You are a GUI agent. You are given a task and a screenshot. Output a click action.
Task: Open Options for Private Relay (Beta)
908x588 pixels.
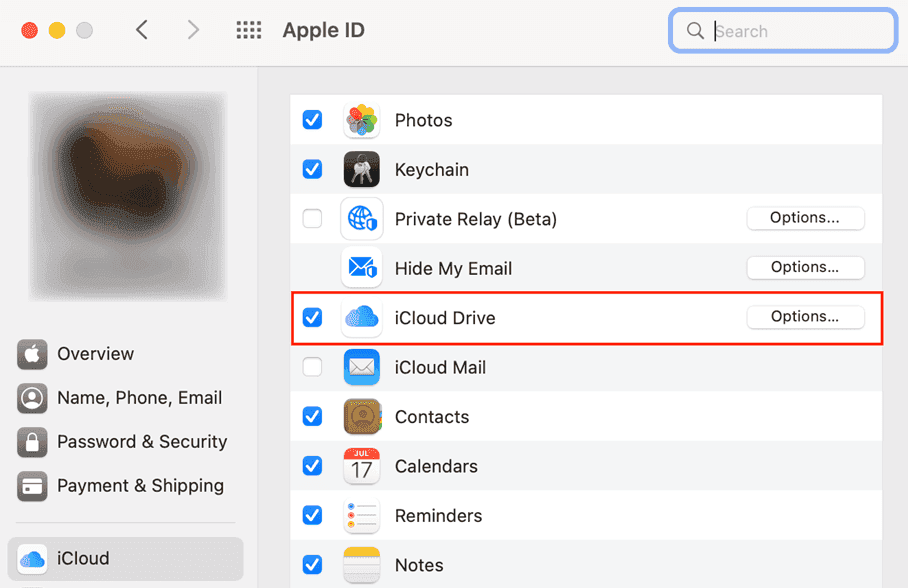pos(805,218)
